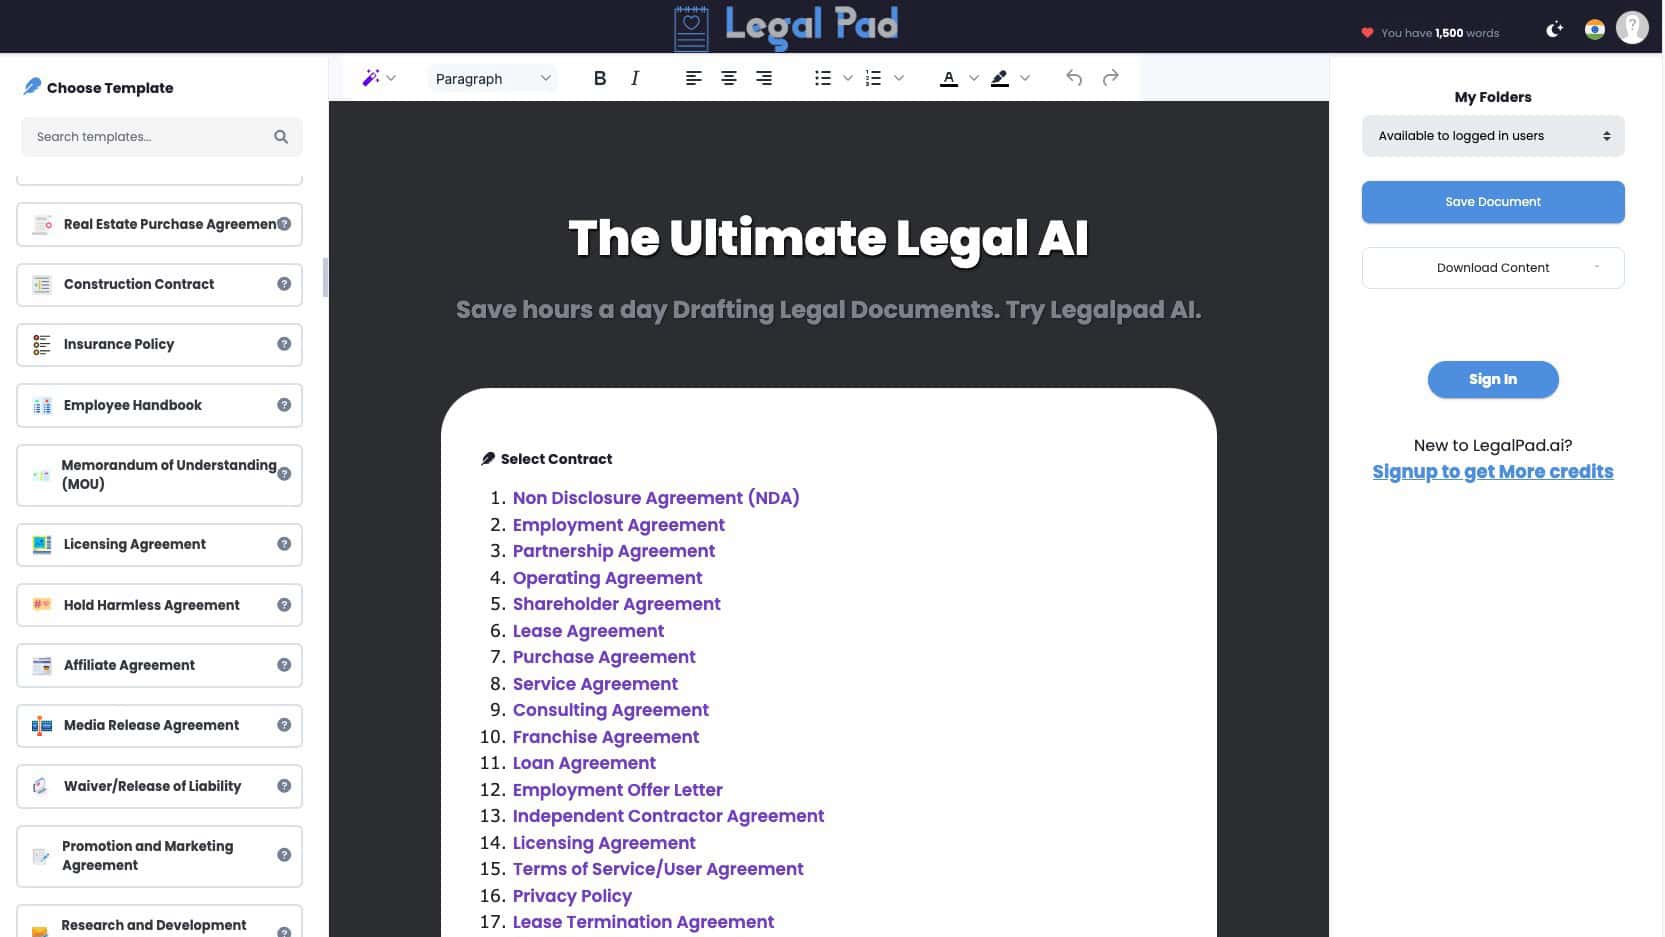Apply italic formatting
The image size is (1665, 937).
tap(635, 77)
